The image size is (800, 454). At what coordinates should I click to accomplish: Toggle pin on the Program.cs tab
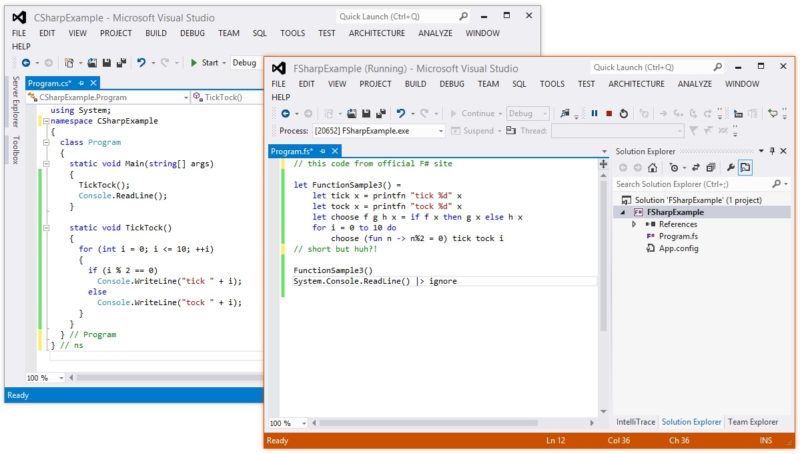pyautogui.click(x=82, y=83)
